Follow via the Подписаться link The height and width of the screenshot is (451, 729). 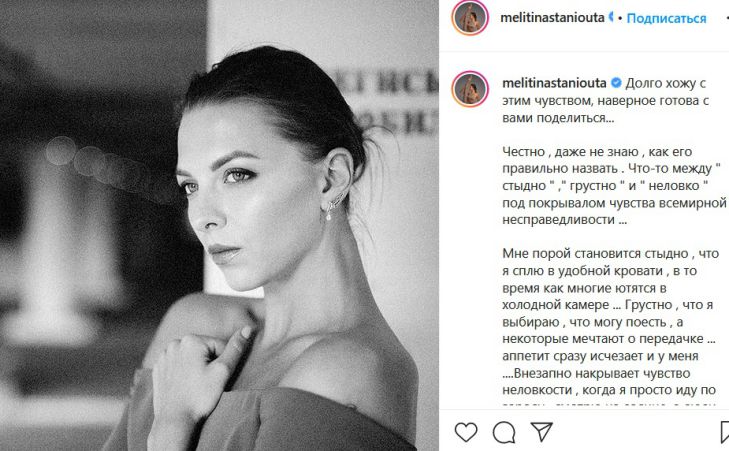(666, 18)
